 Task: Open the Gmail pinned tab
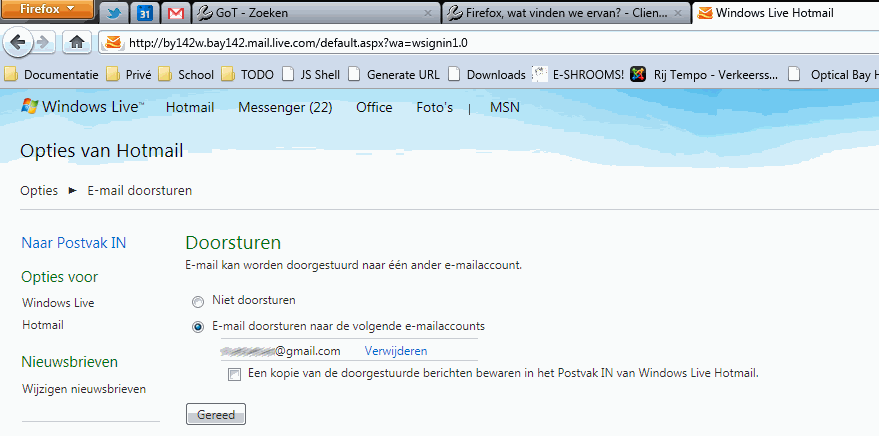[175, 13]
